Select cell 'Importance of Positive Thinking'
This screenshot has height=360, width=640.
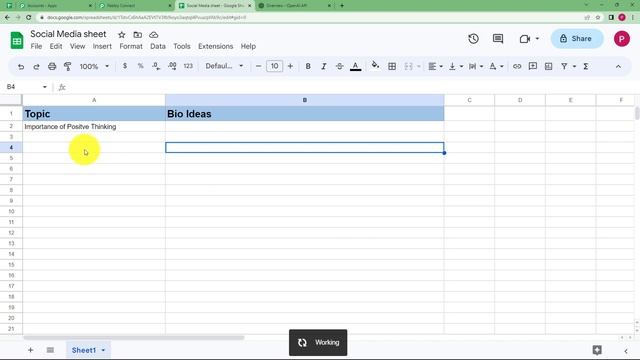pyautogui.click(x=94, y=127)
